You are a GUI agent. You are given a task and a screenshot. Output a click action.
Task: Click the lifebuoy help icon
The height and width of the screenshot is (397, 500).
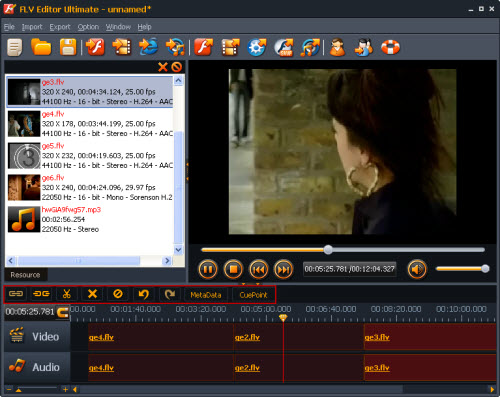390,47
